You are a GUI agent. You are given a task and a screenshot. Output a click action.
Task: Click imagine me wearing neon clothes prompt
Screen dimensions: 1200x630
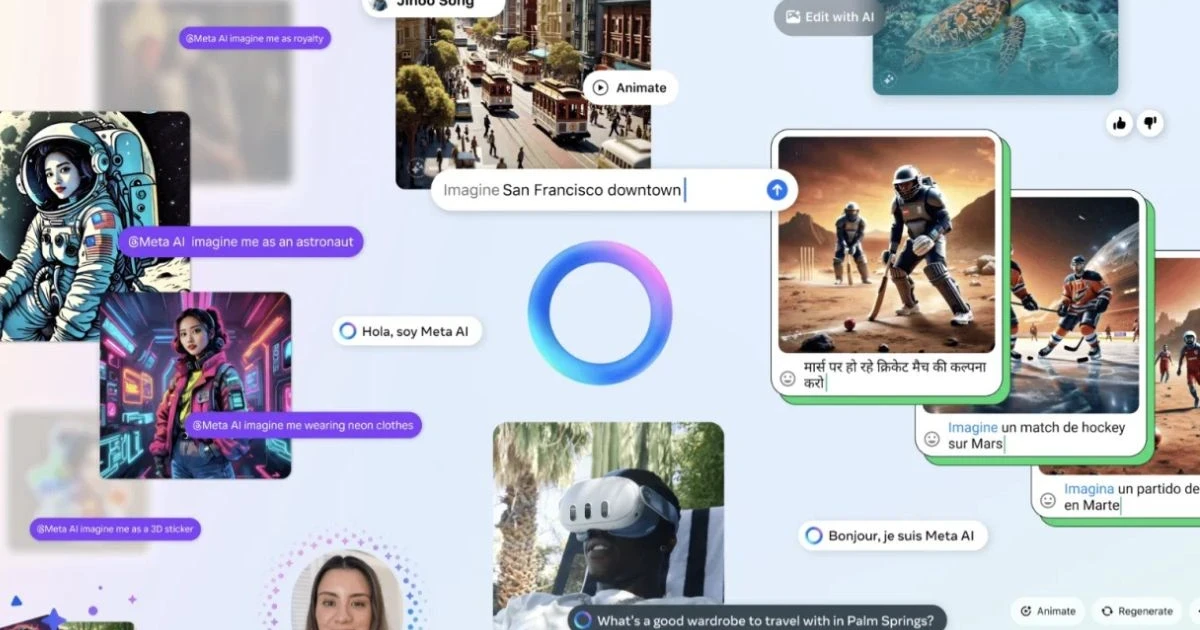[302, 425]
